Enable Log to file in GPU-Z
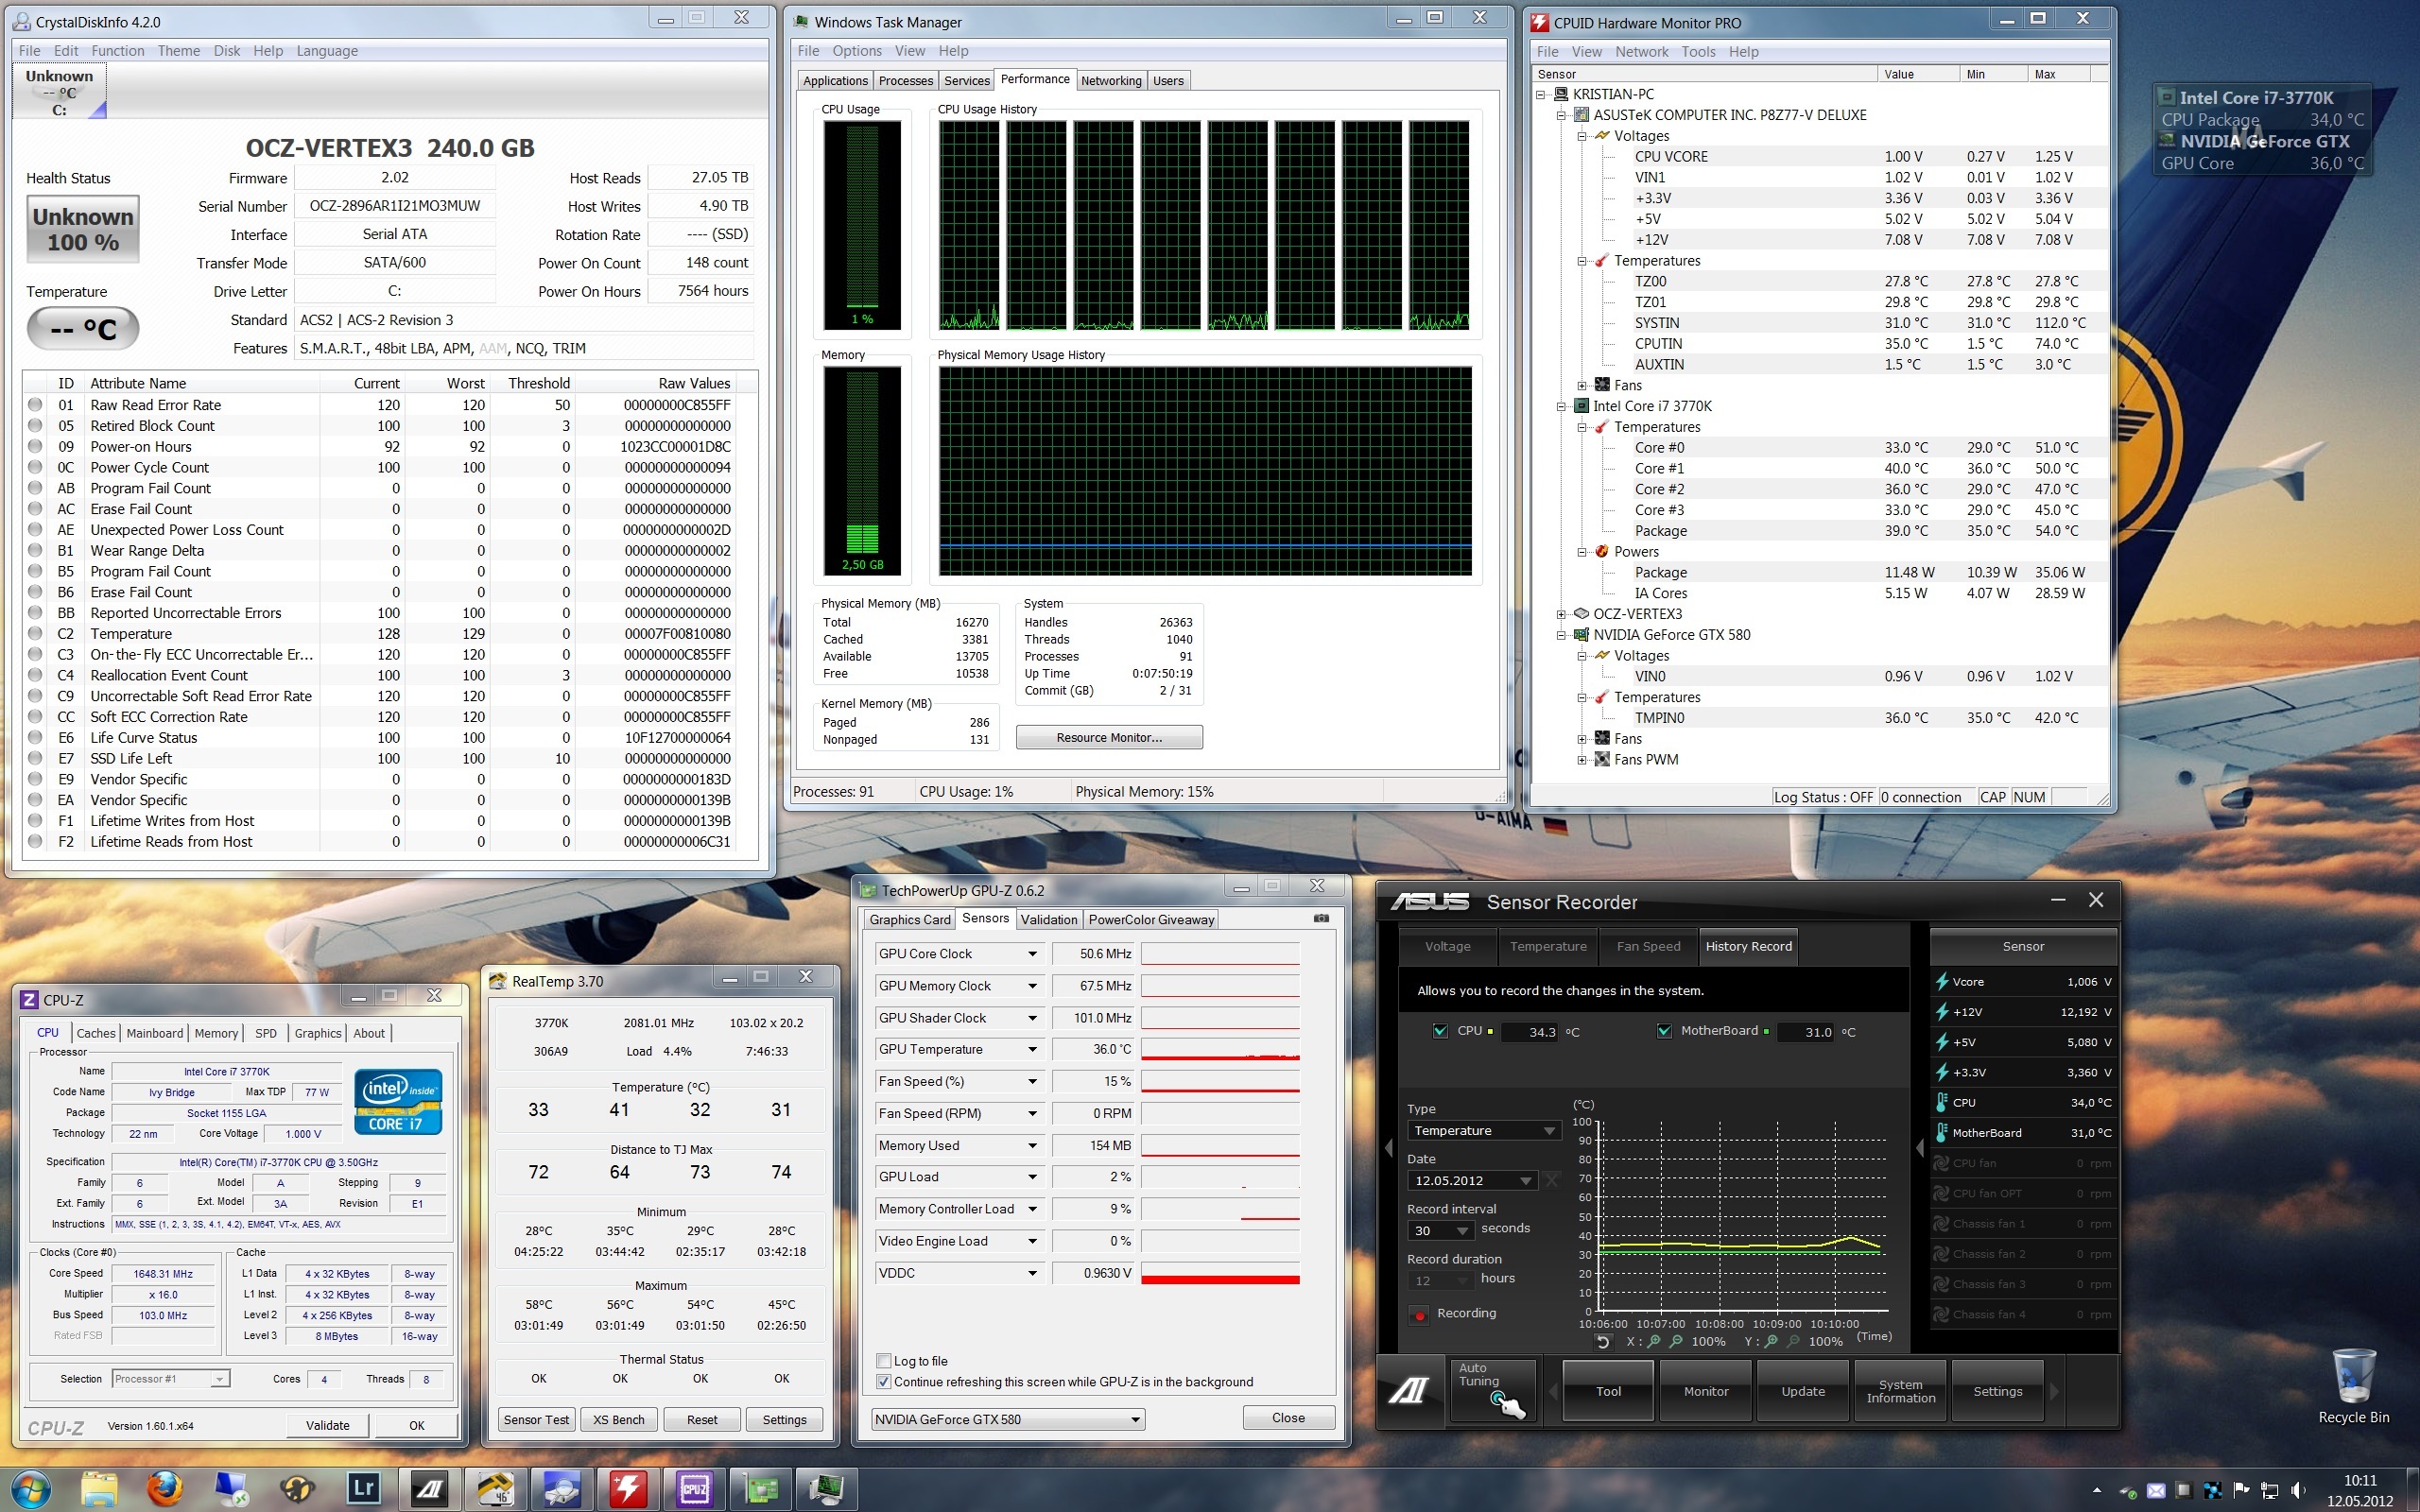2420x1512 pixels. coord(883,1361)
